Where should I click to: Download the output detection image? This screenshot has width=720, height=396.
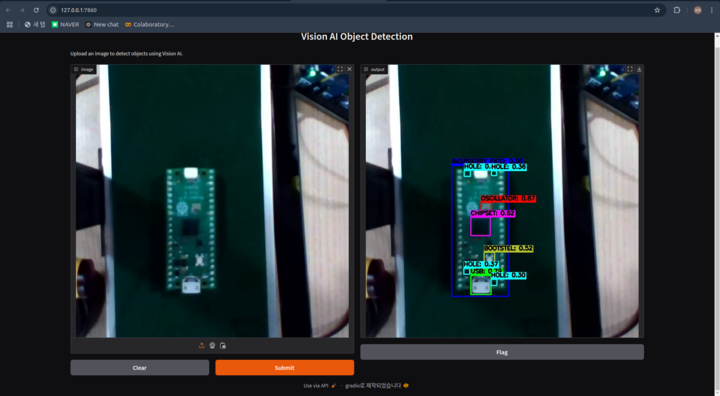click(x=639, y=69)
